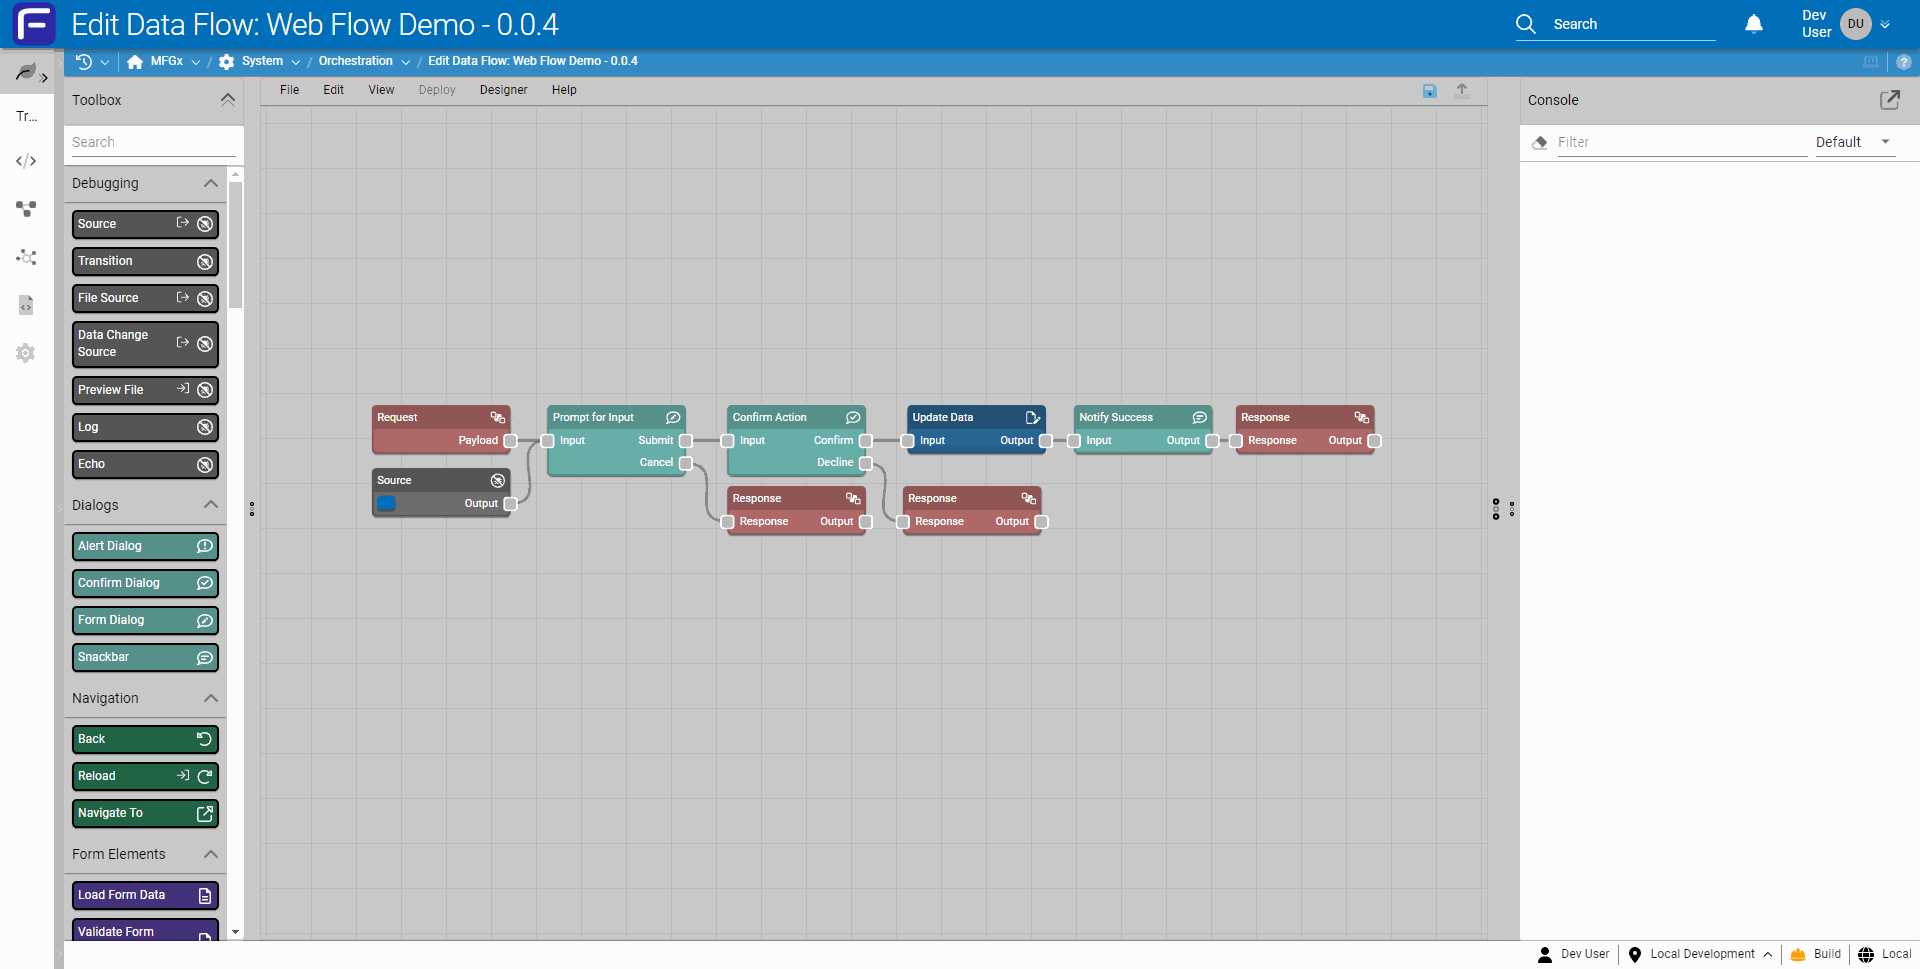Select the Data Change Source toolbox item
The width and height of the screenshot is (1920, 969).
(x=145, y=344)
